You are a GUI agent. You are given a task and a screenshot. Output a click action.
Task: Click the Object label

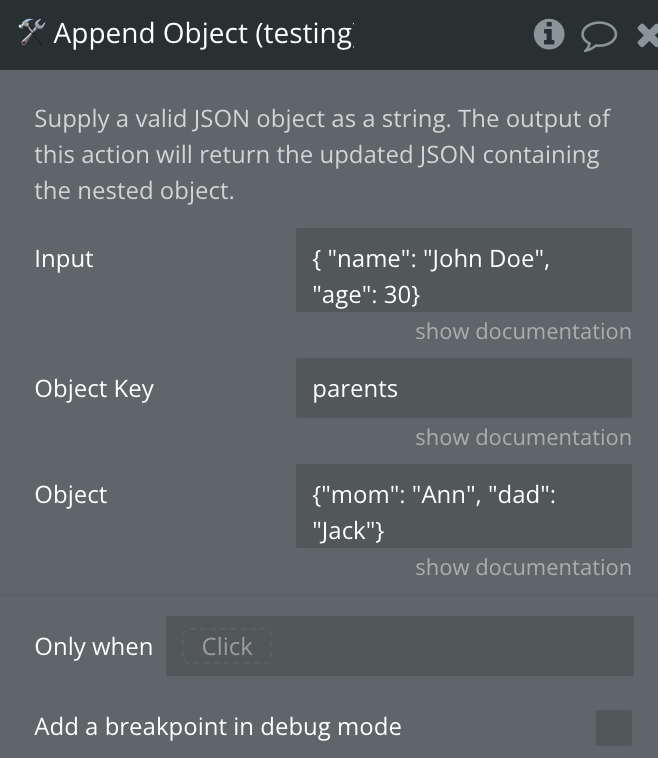(71, 495)
